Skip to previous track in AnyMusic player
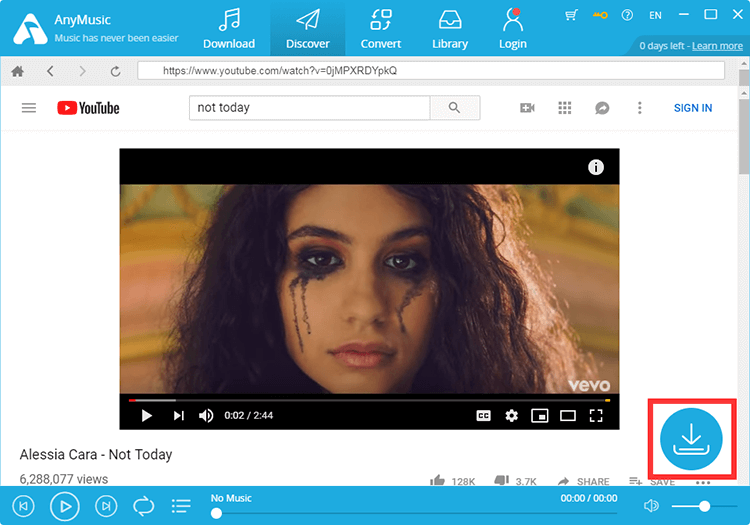 23,506
